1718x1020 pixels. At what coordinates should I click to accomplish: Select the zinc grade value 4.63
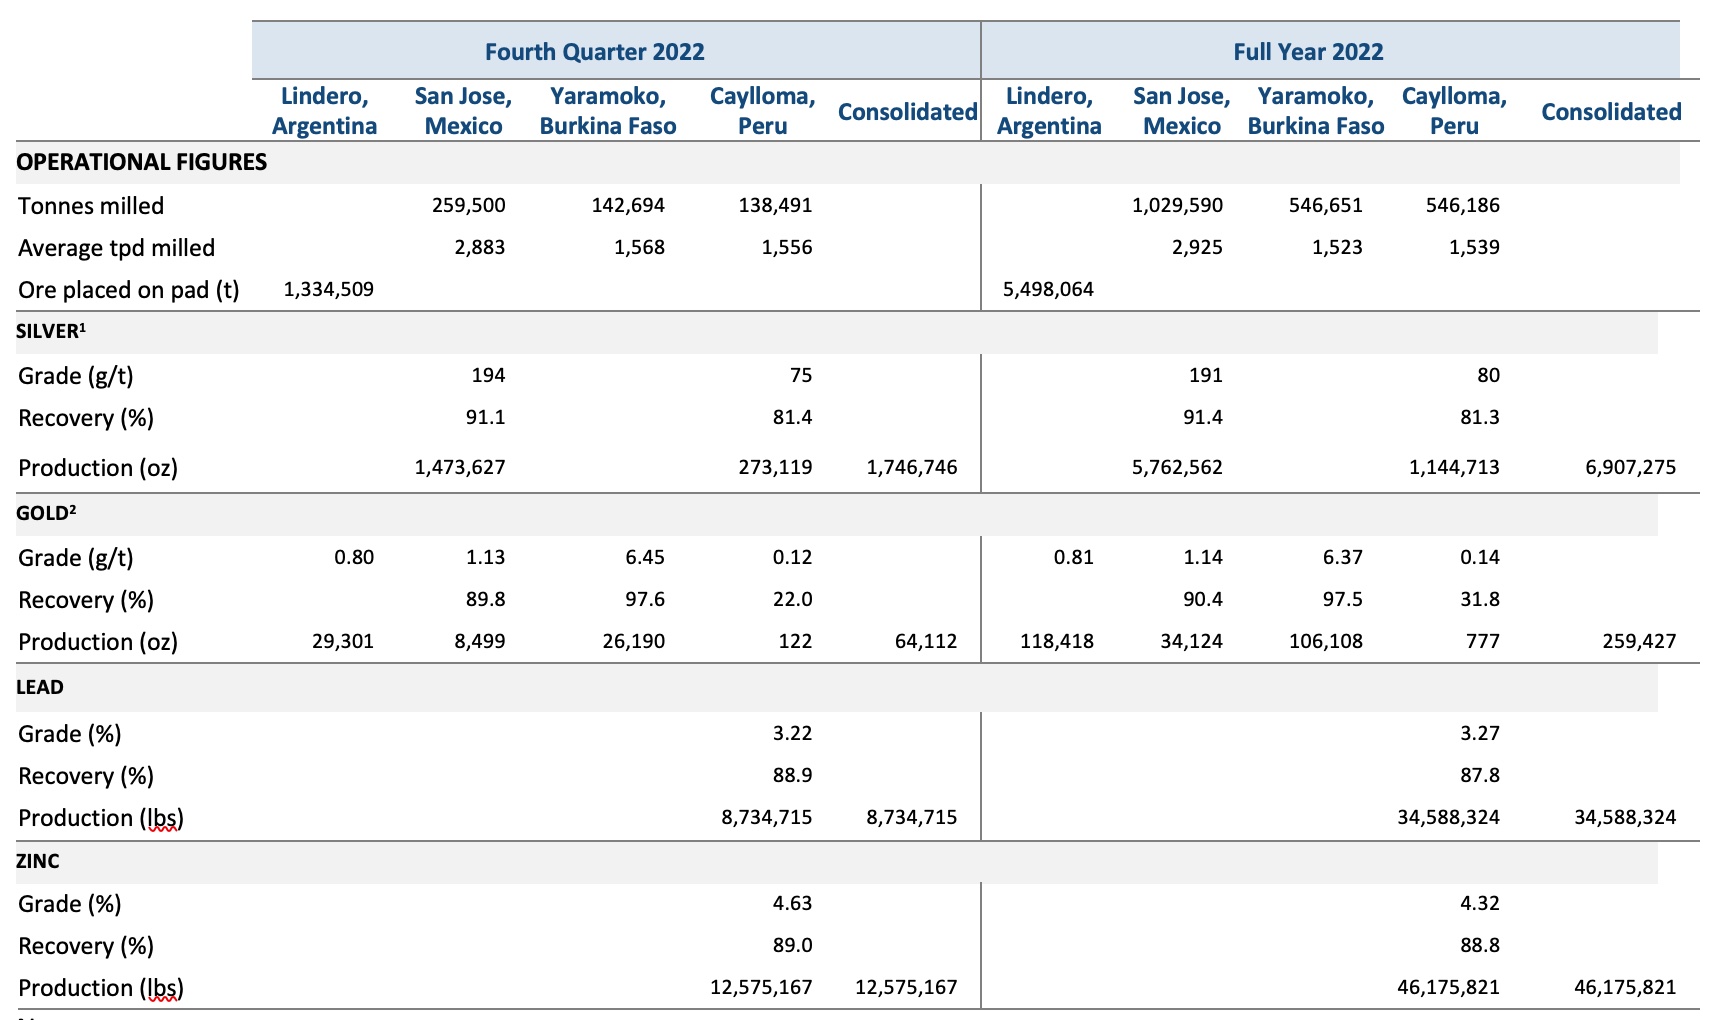click(792, 904)
